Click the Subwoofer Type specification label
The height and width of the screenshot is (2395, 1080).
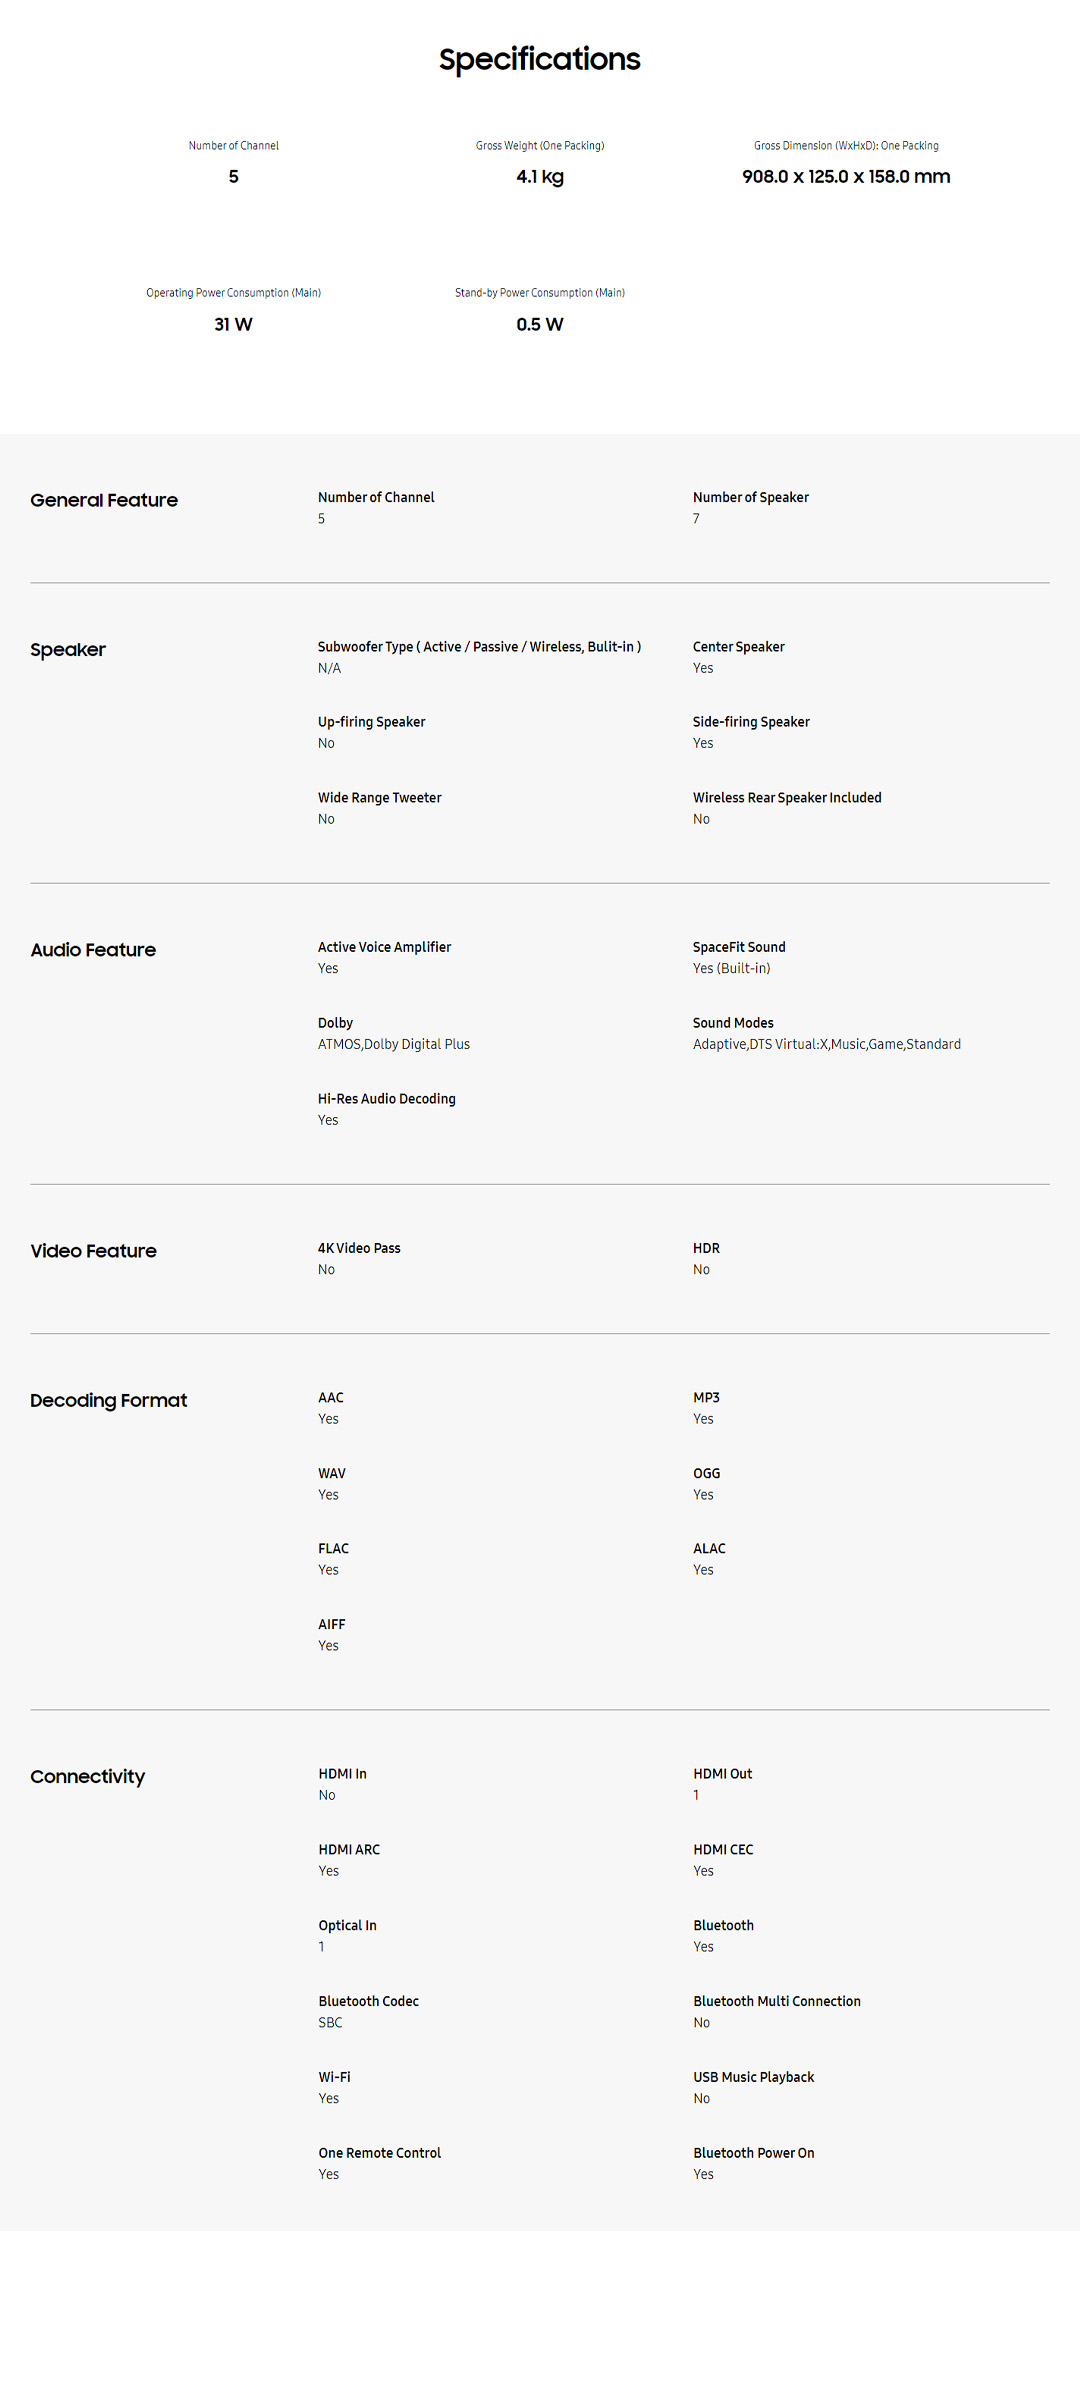click(479, 647)
